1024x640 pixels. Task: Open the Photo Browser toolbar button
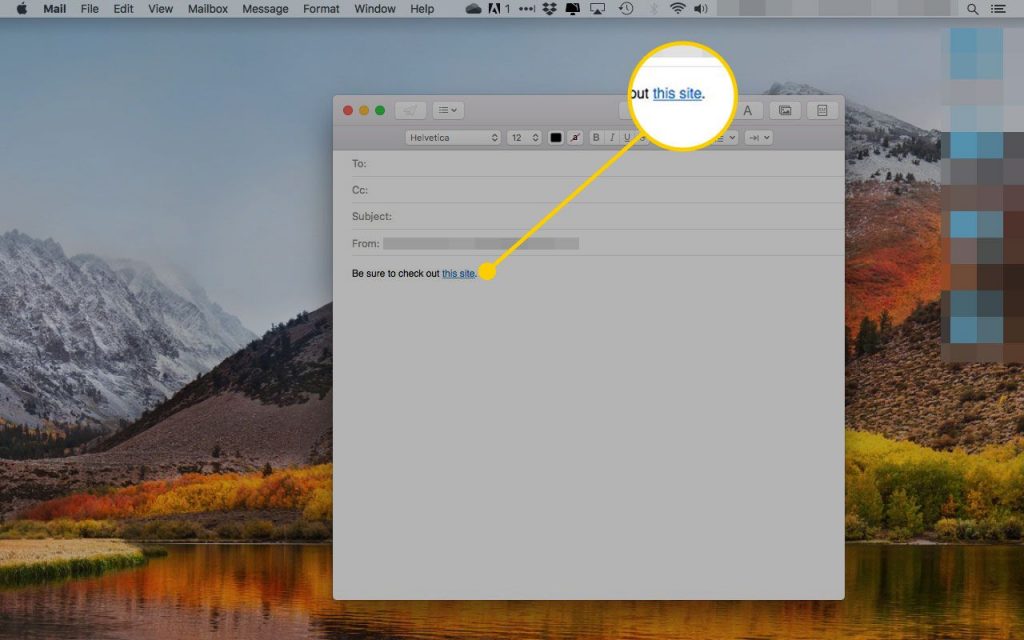tap(785, 111)
